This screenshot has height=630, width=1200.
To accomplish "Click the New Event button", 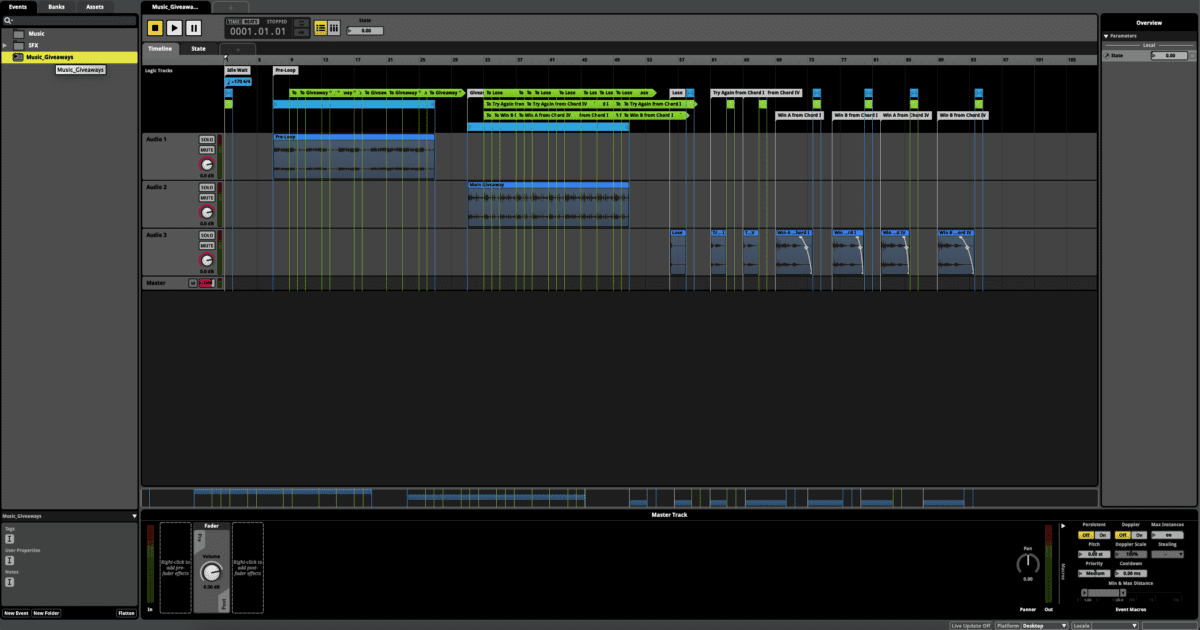I will pyautogui.click(x=16, y=613).
